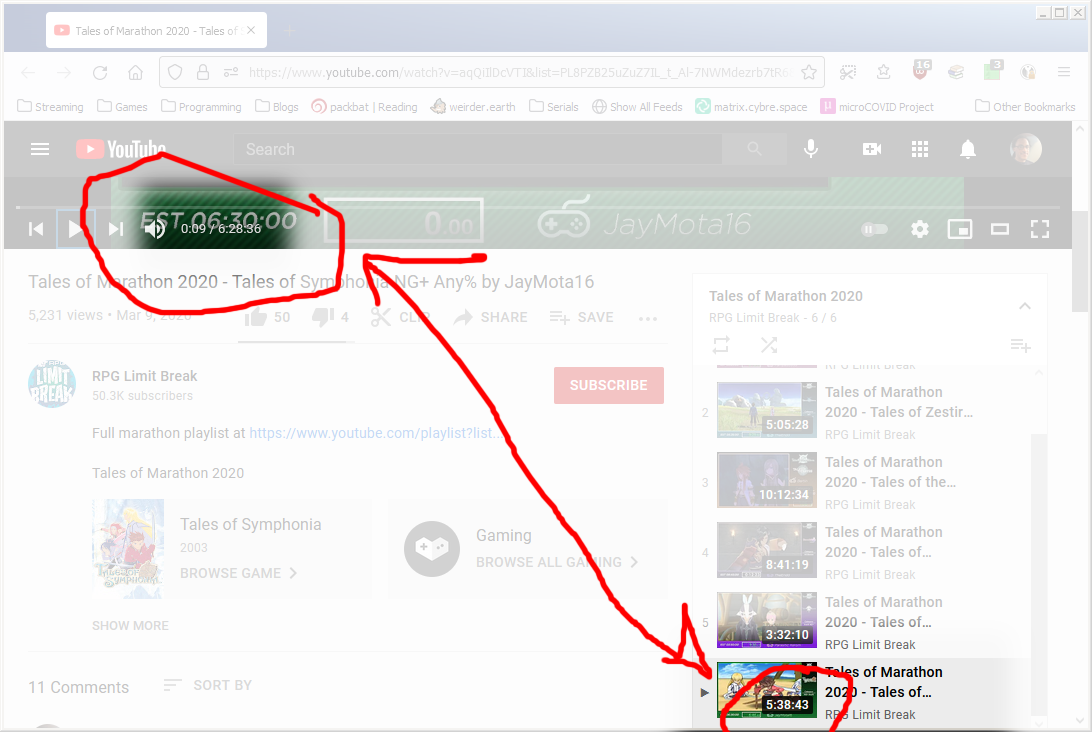Enable theater mode
This screenshot has height=732, width=1092.
click(x=1000, y=229)
